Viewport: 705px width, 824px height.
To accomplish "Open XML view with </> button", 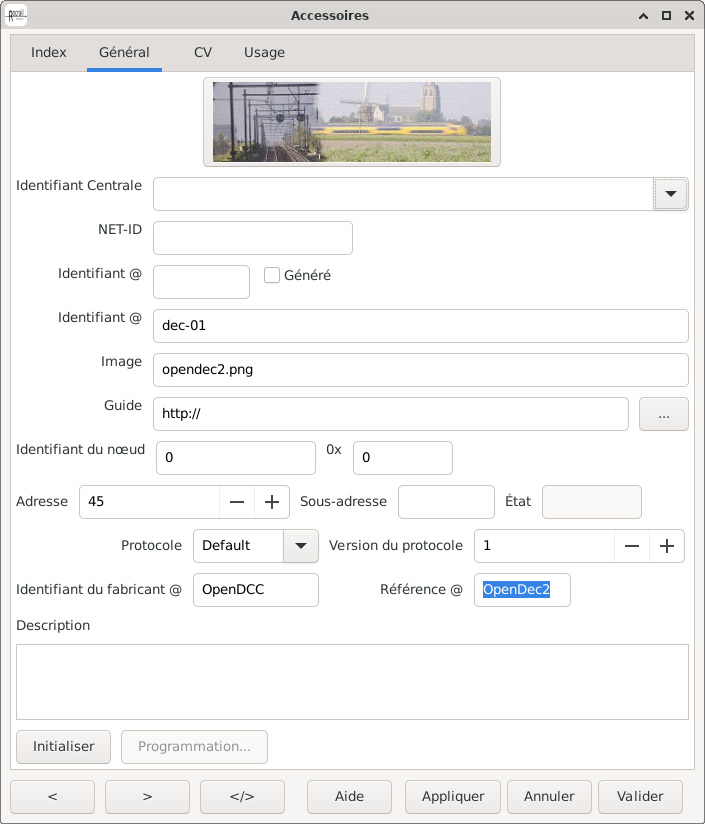I will click(242, 797).
